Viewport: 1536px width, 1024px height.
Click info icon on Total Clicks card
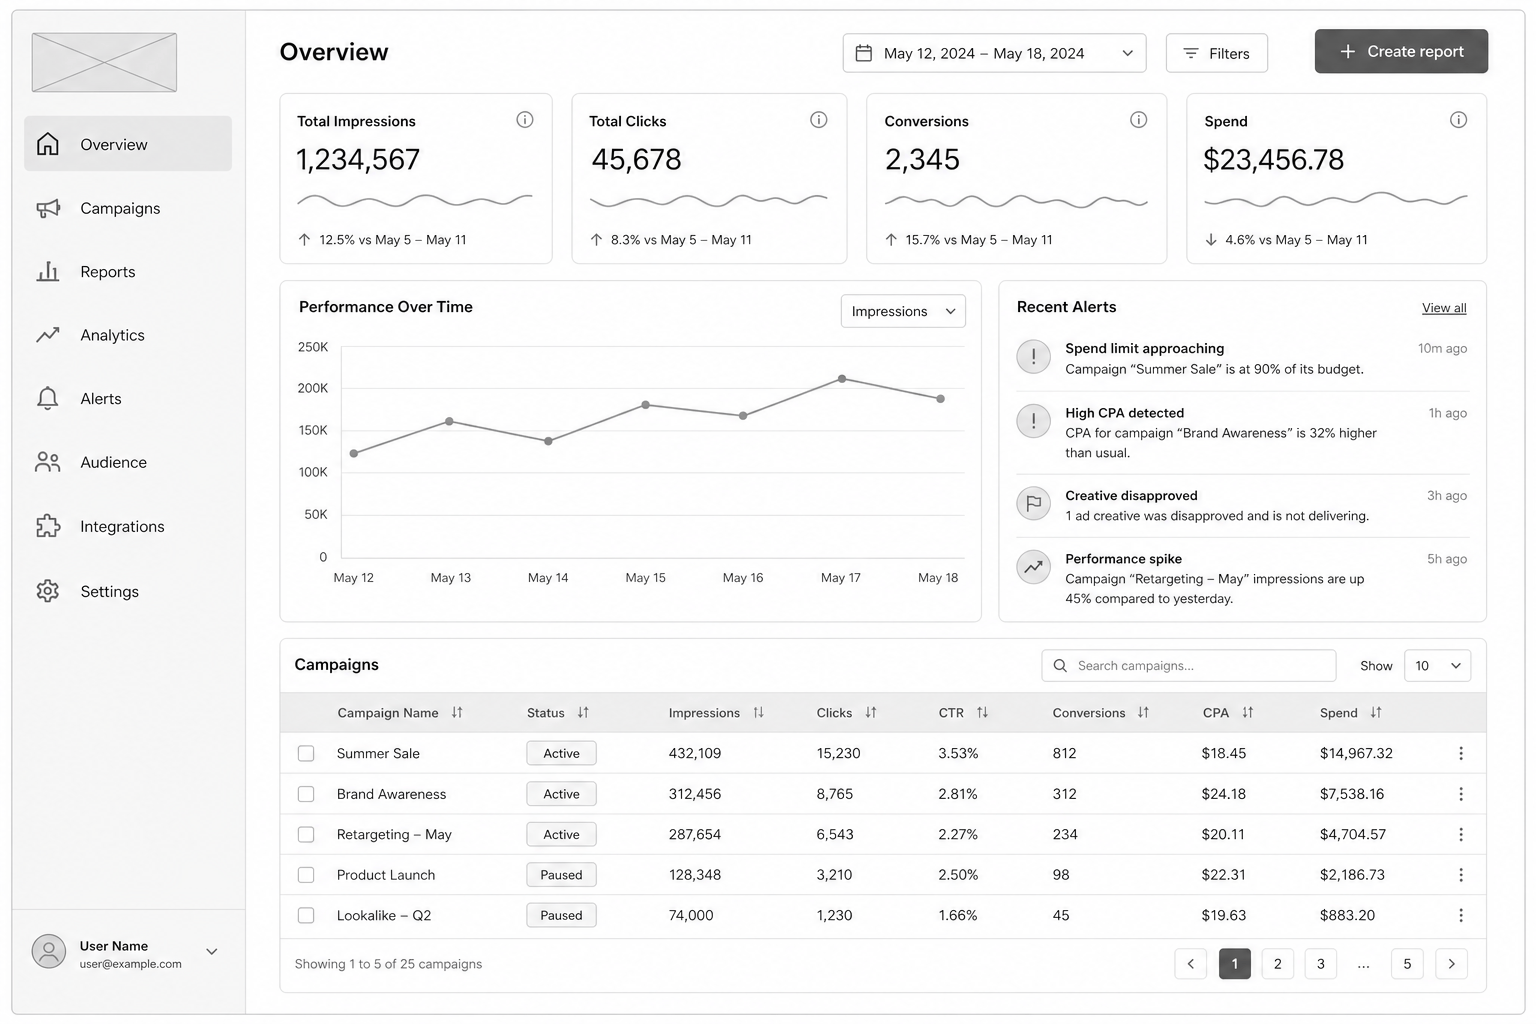[819, 120]
